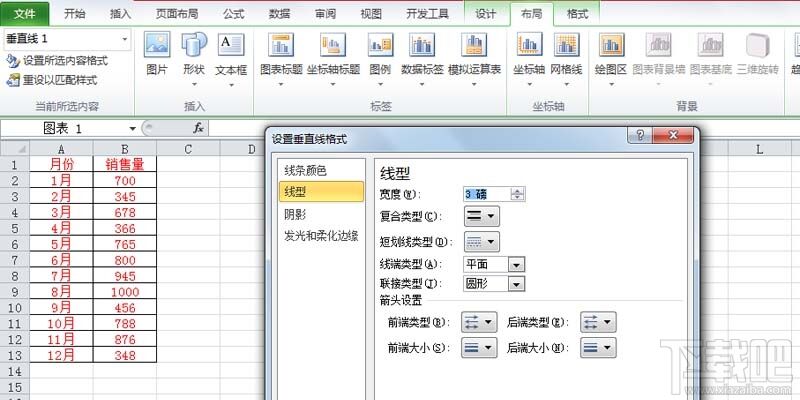Select column C header
Image resolution: width=800 pixels, height=400 pixels.
click(x=188, y=149)
